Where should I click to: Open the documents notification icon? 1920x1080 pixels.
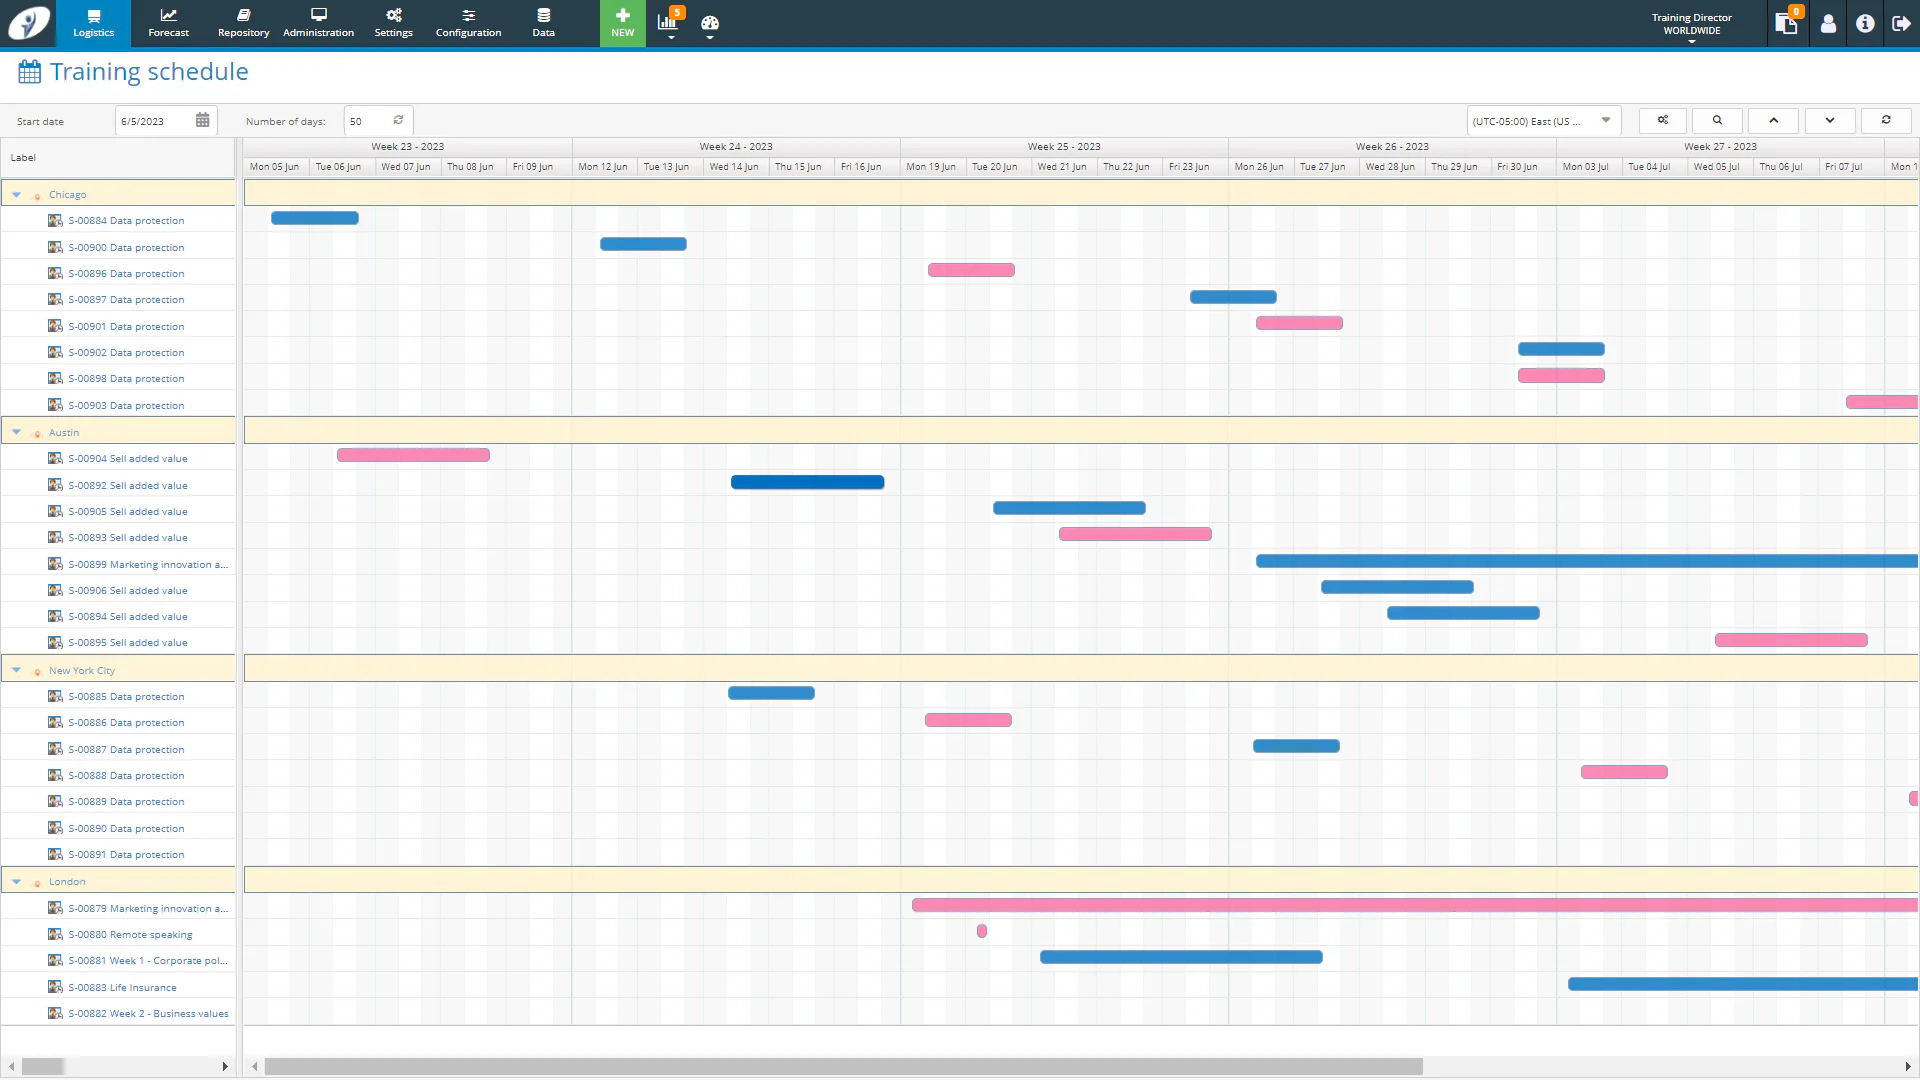(1787, 22)
